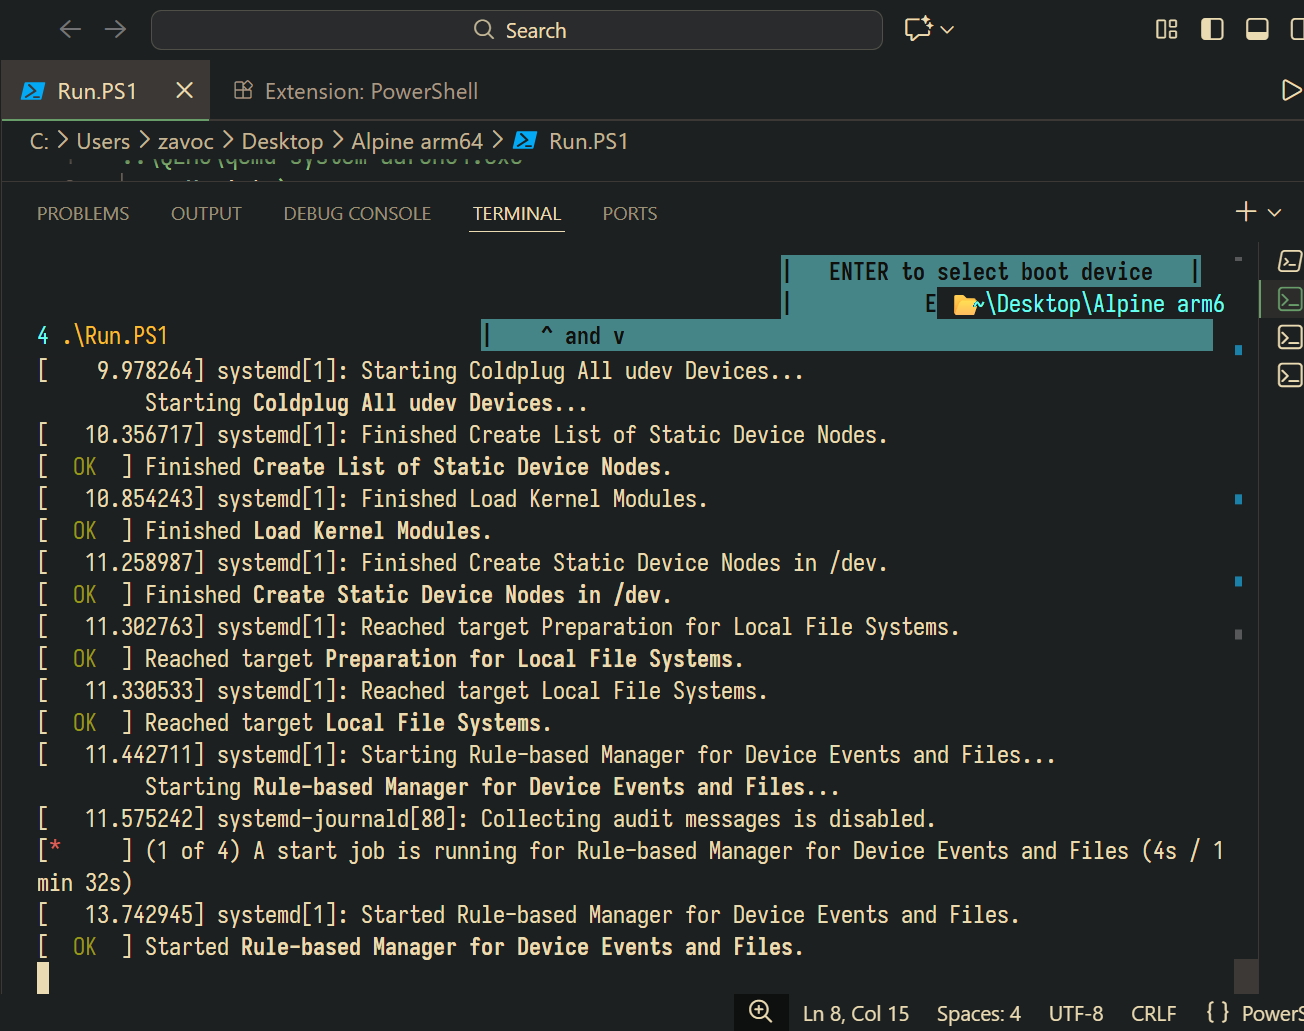The width and height of the screenshot is (1304, 1031).
Task: Toggle the secondary sidebar visibility
Action: (1297, 29)
